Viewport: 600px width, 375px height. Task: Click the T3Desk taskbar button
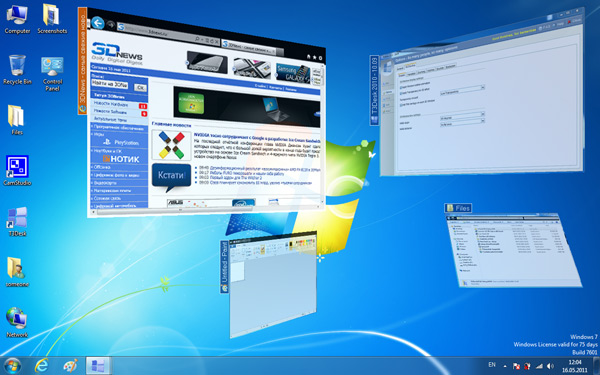coord(98,366)
